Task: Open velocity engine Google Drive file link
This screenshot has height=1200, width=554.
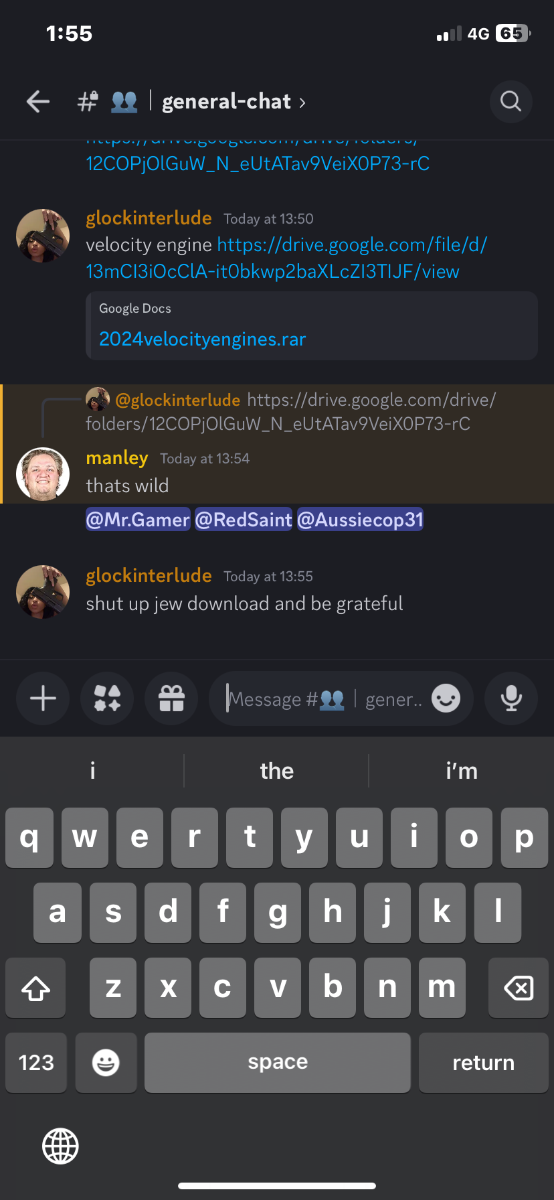Action: [287, 258]
